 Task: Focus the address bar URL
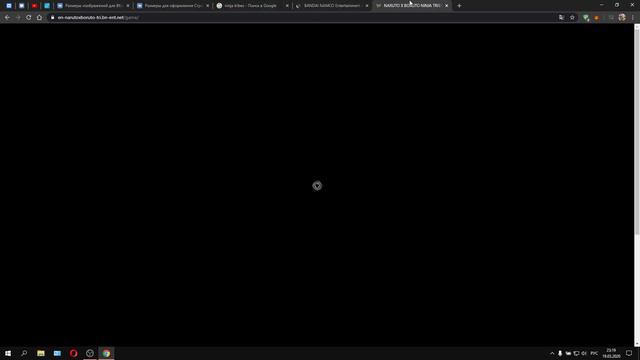(98, 18)
